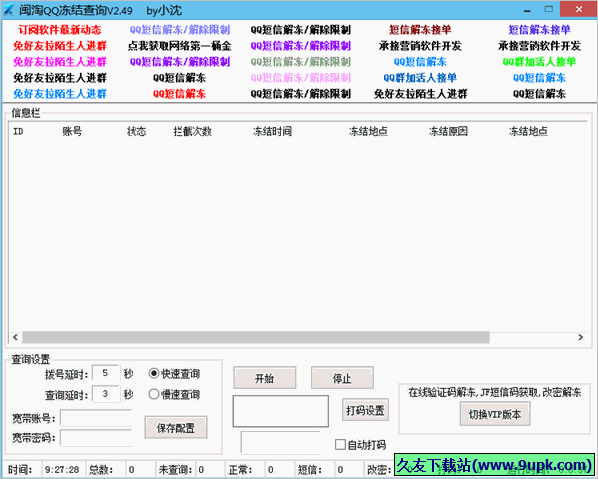Open the pink QQ短信解冻/解除限制 link
598x479 pixels.
click(x=301, y=78)
